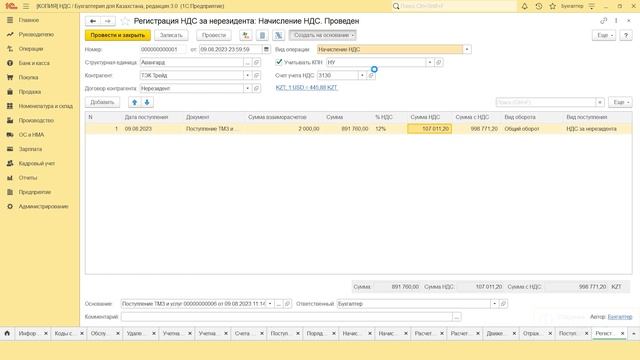640x360 pixels.
Task: Open Еще menu above the table
Action: click(620, 102)
